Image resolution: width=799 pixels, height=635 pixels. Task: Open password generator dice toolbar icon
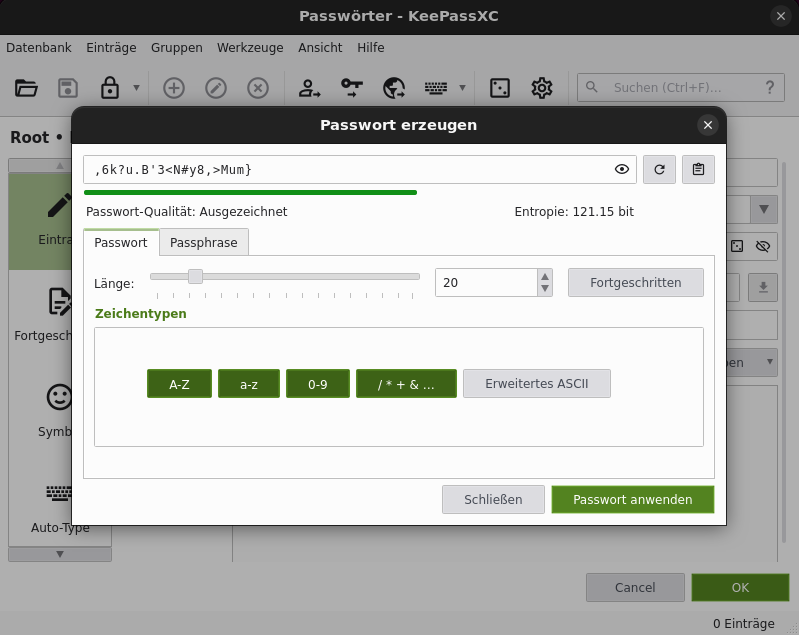point(499,88)
